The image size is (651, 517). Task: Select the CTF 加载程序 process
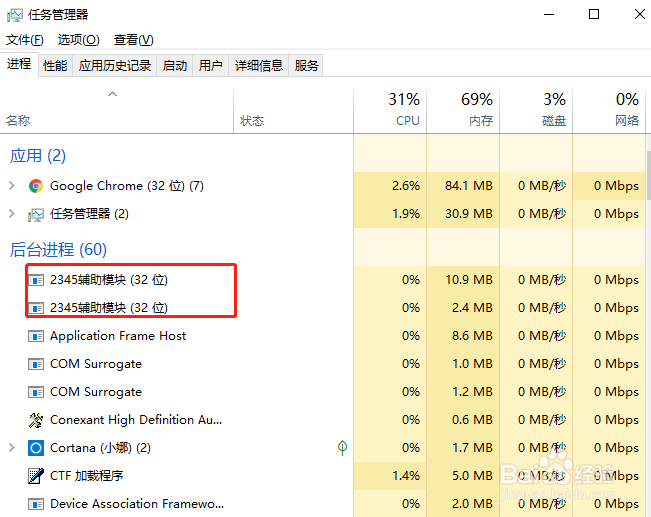click(x=86, y=476)
